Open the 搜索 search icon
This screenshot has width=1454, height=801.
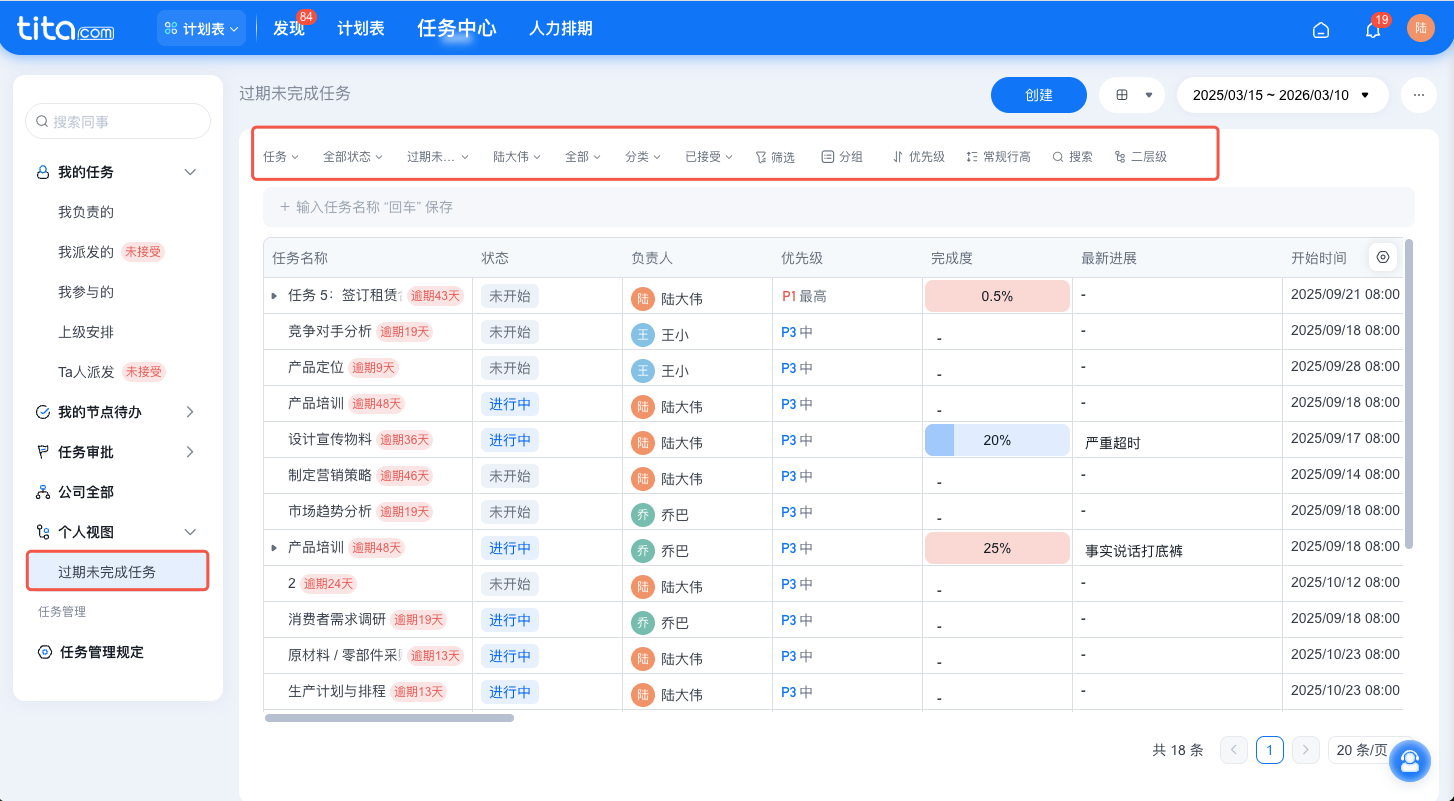[1071, 156]
